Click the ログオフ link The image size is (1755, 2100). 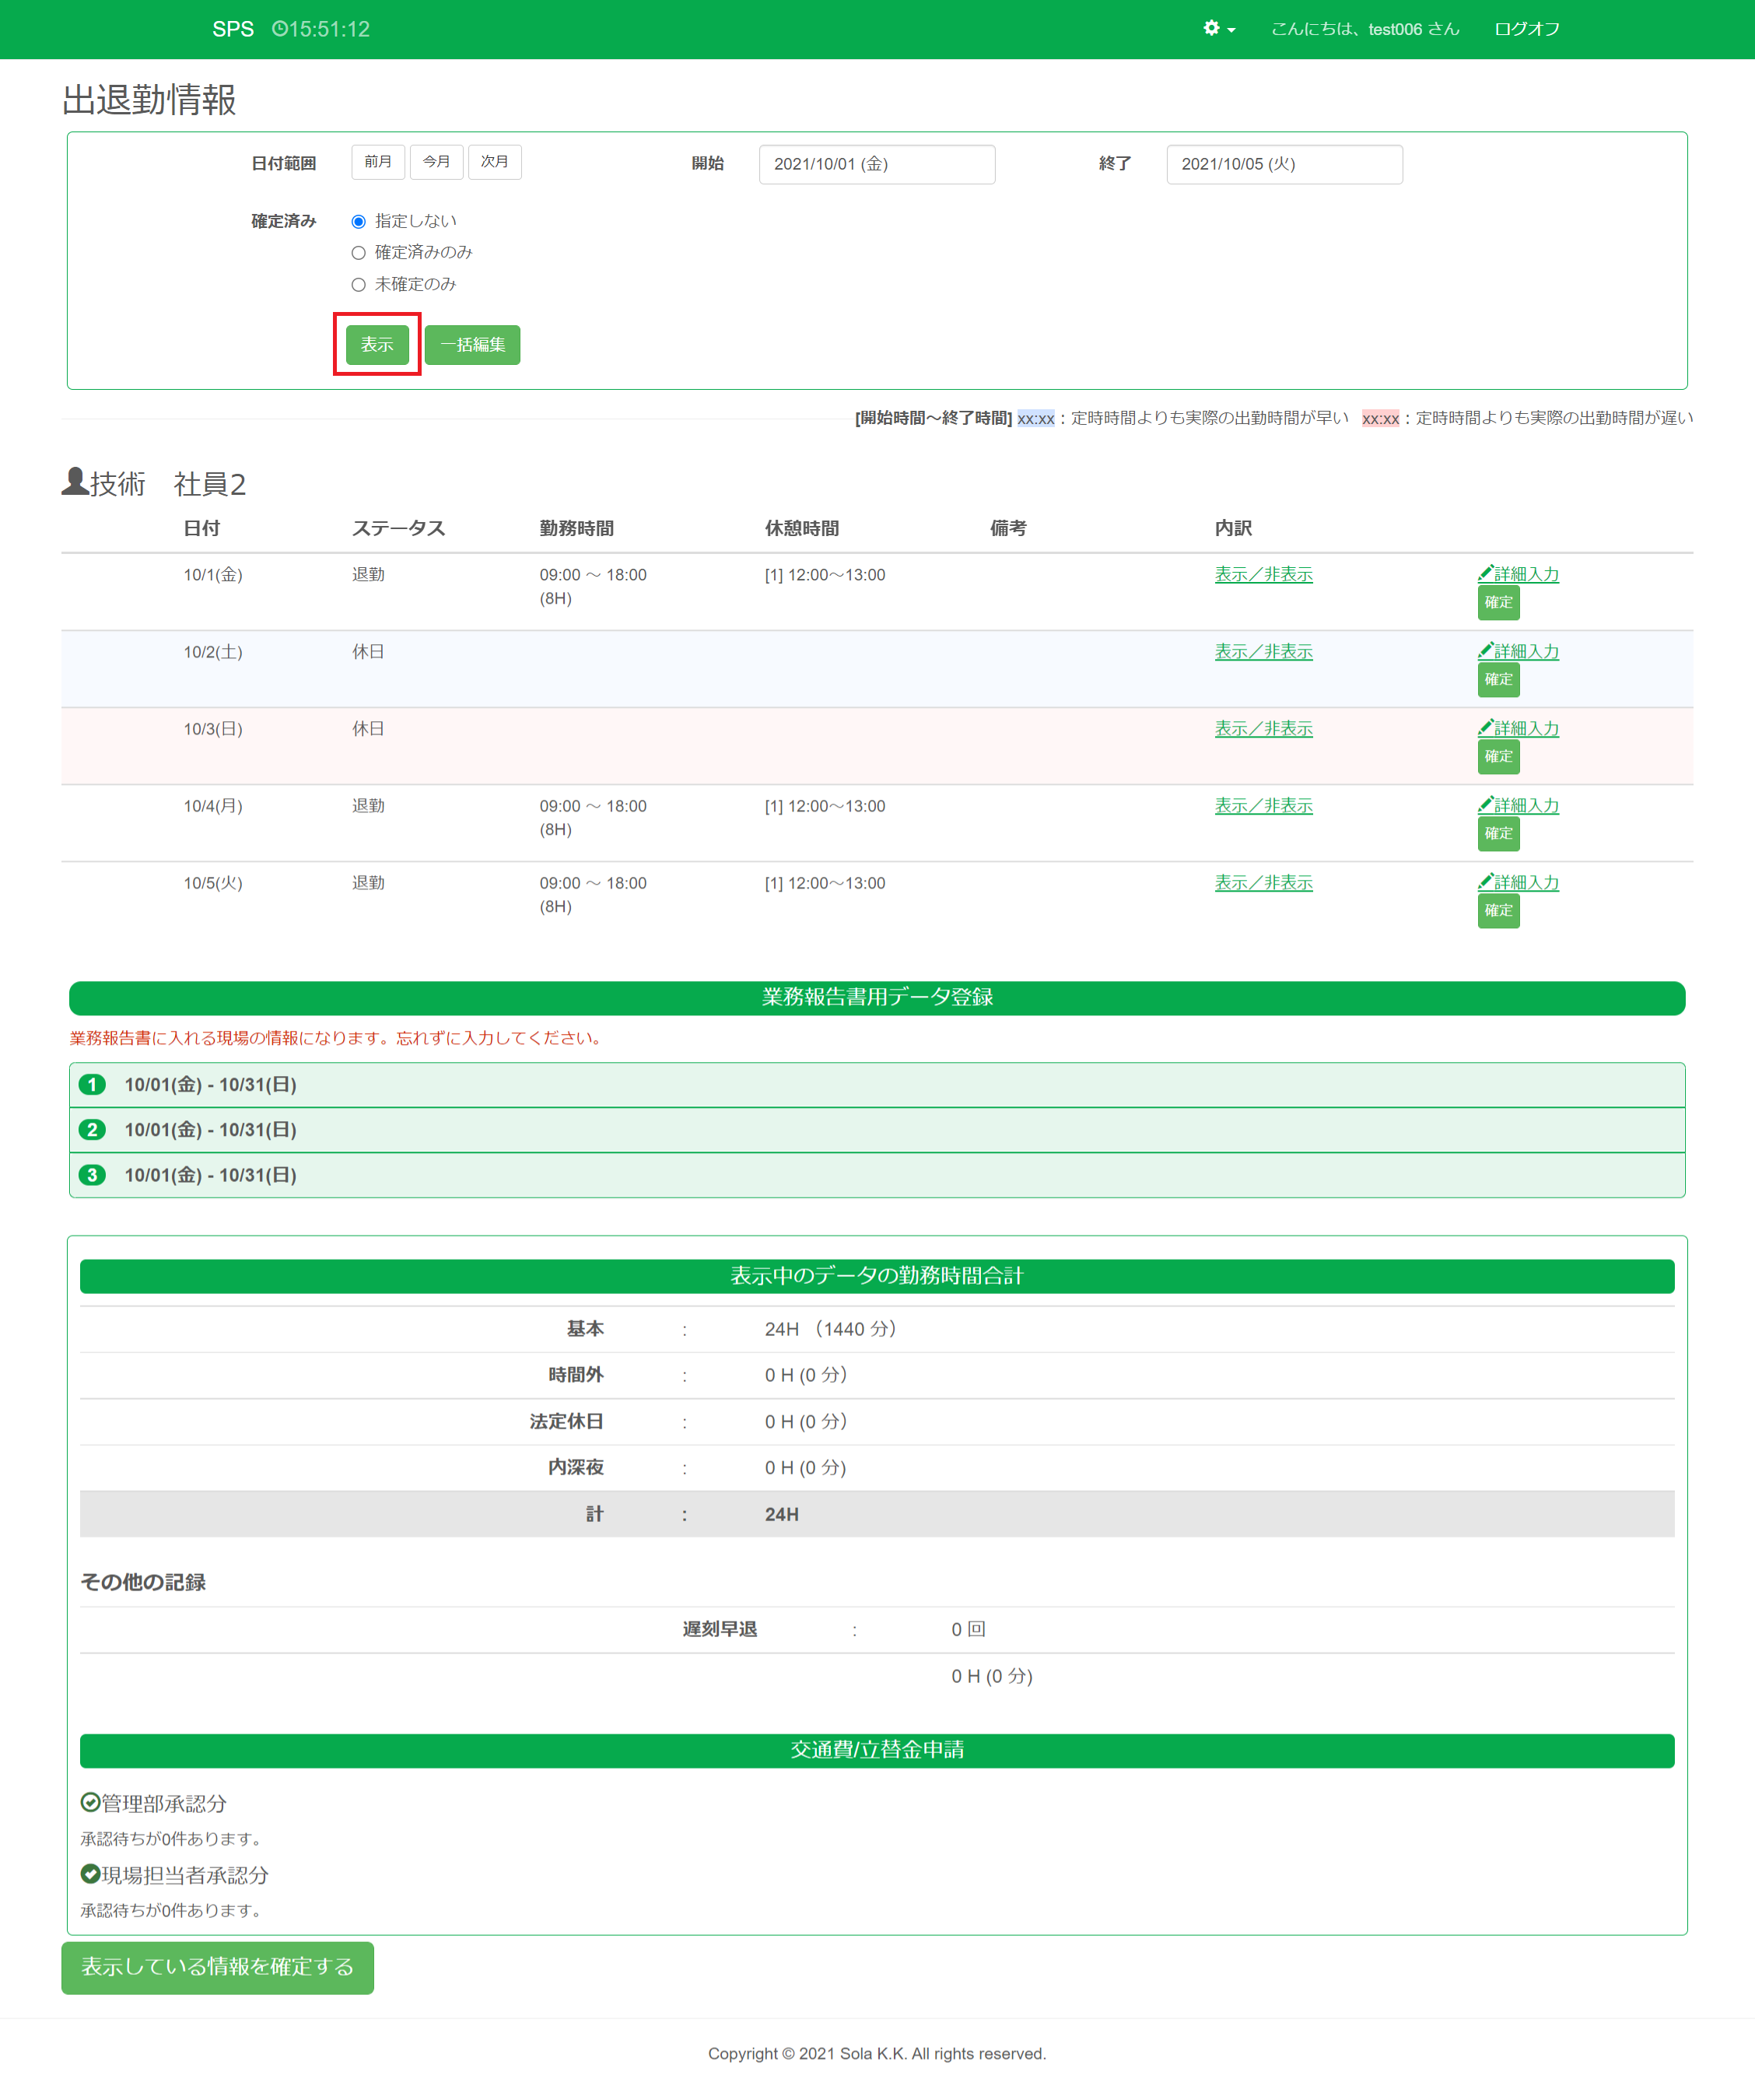pyautogui.click(x=1526, y=29)
